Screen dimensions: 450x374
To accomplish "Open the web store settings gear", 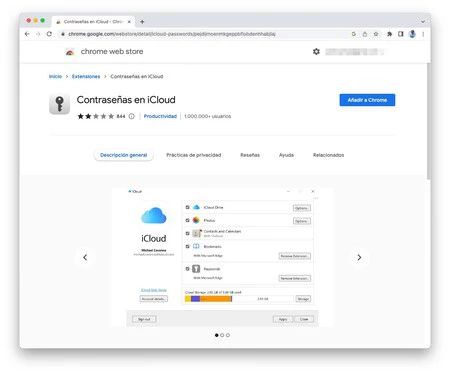I will click(x=316, y=52).
